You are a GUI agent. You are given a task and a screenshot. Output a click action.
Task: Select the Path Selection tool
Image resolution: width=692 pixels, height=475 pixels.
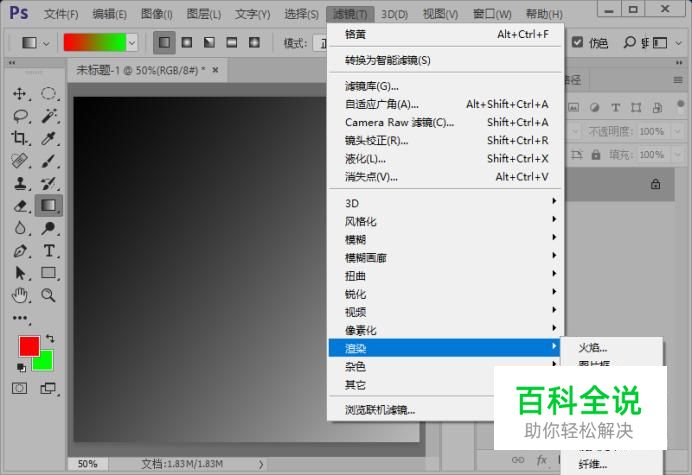pyautogui.click(x=20, y=273)
